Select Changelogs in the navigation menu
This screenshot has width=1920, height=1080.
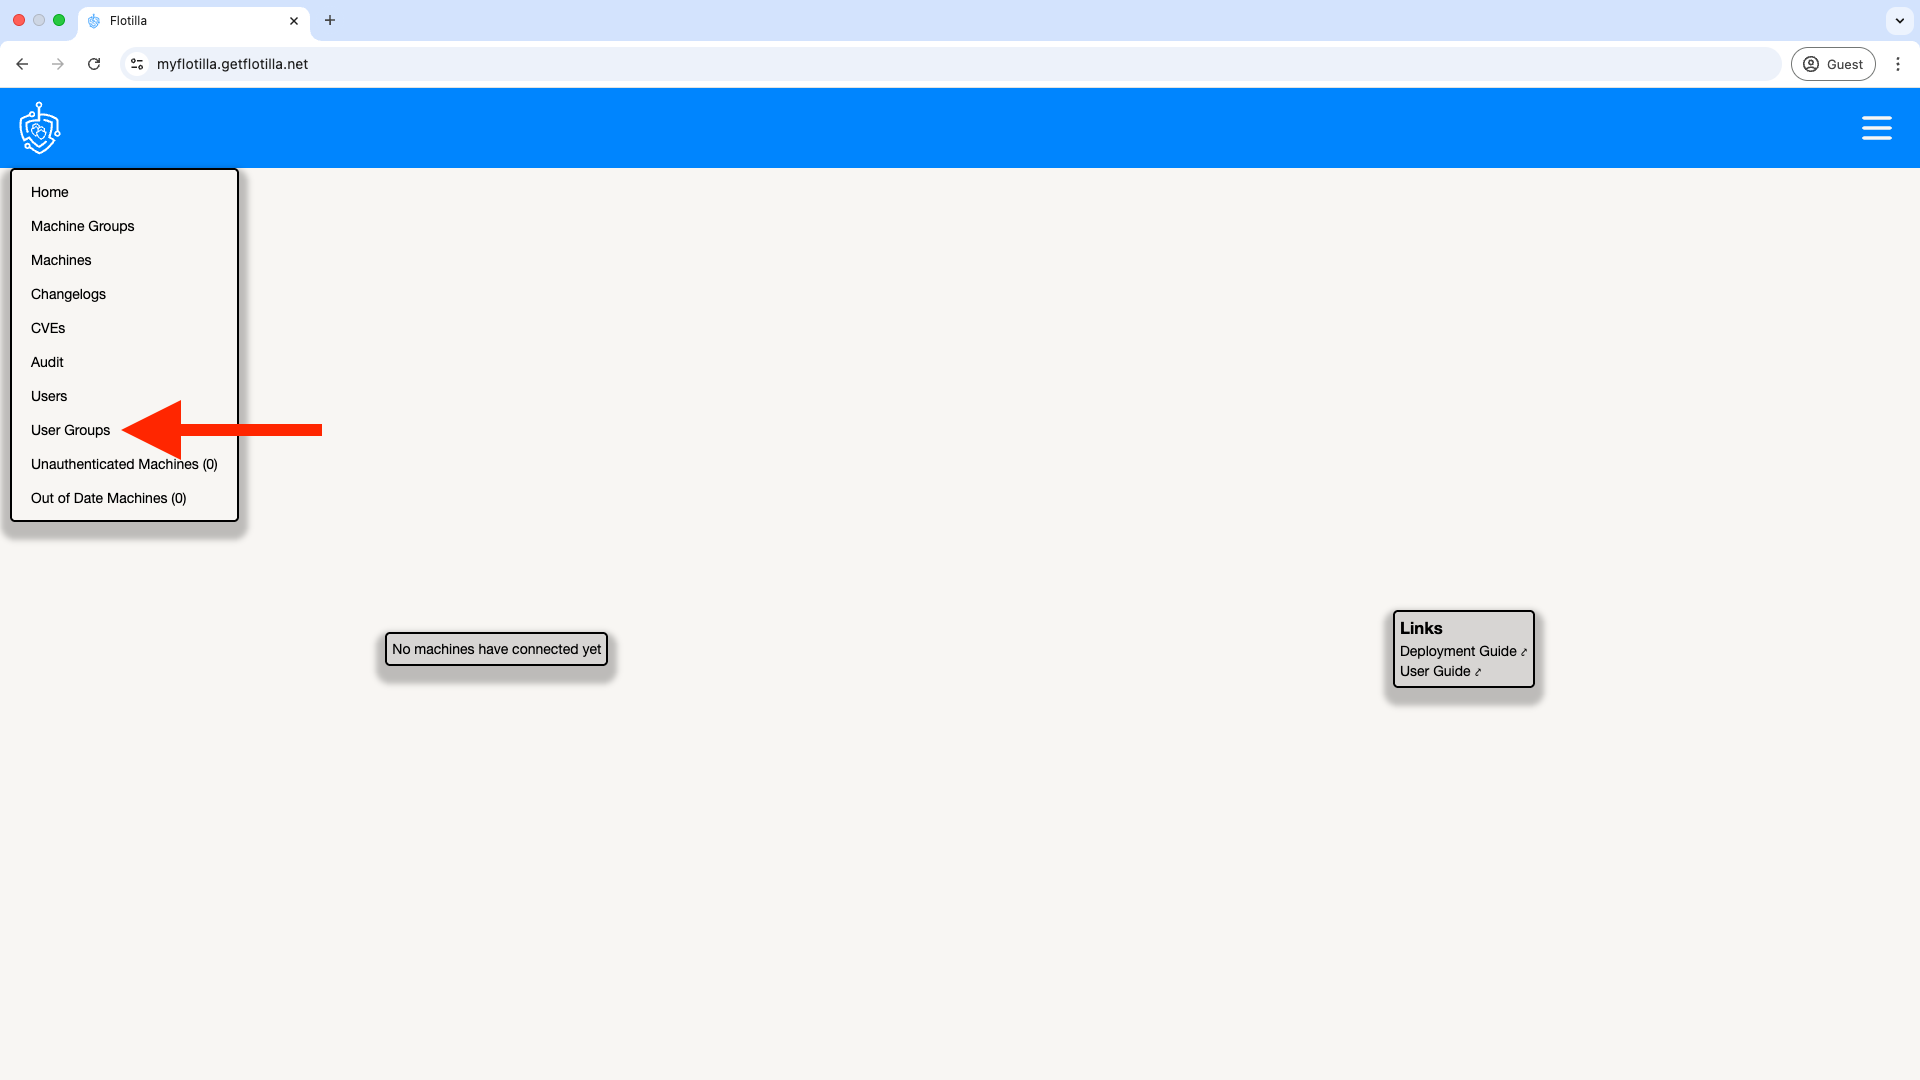(x=68, y=294)
